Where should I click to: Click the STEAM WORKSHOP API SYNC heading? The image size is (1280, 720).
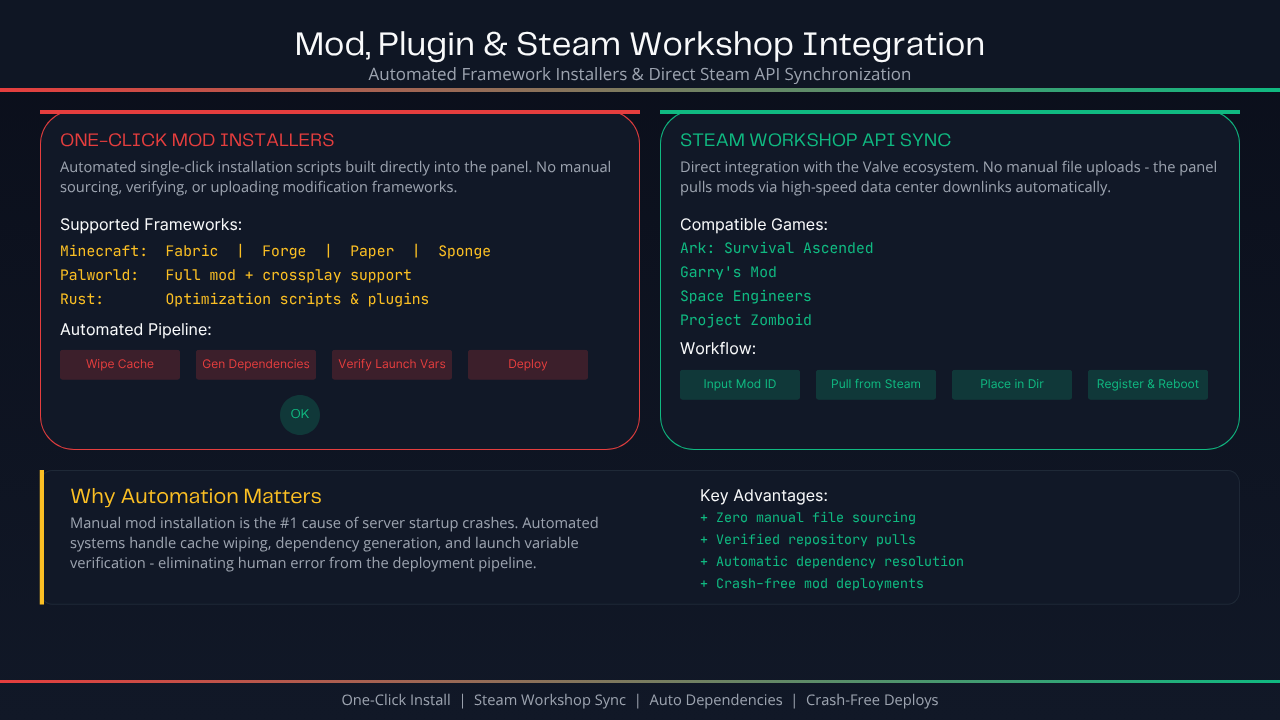click(x=816, y=140)
